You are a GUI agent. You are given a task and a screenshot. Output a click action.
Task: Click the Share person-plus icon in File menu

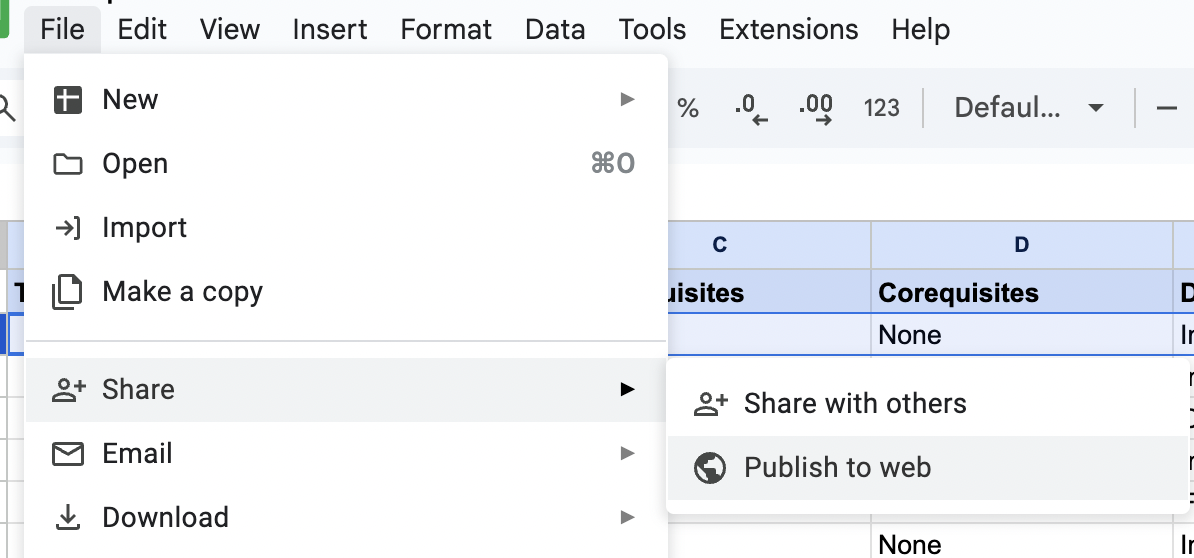point(69,390)
